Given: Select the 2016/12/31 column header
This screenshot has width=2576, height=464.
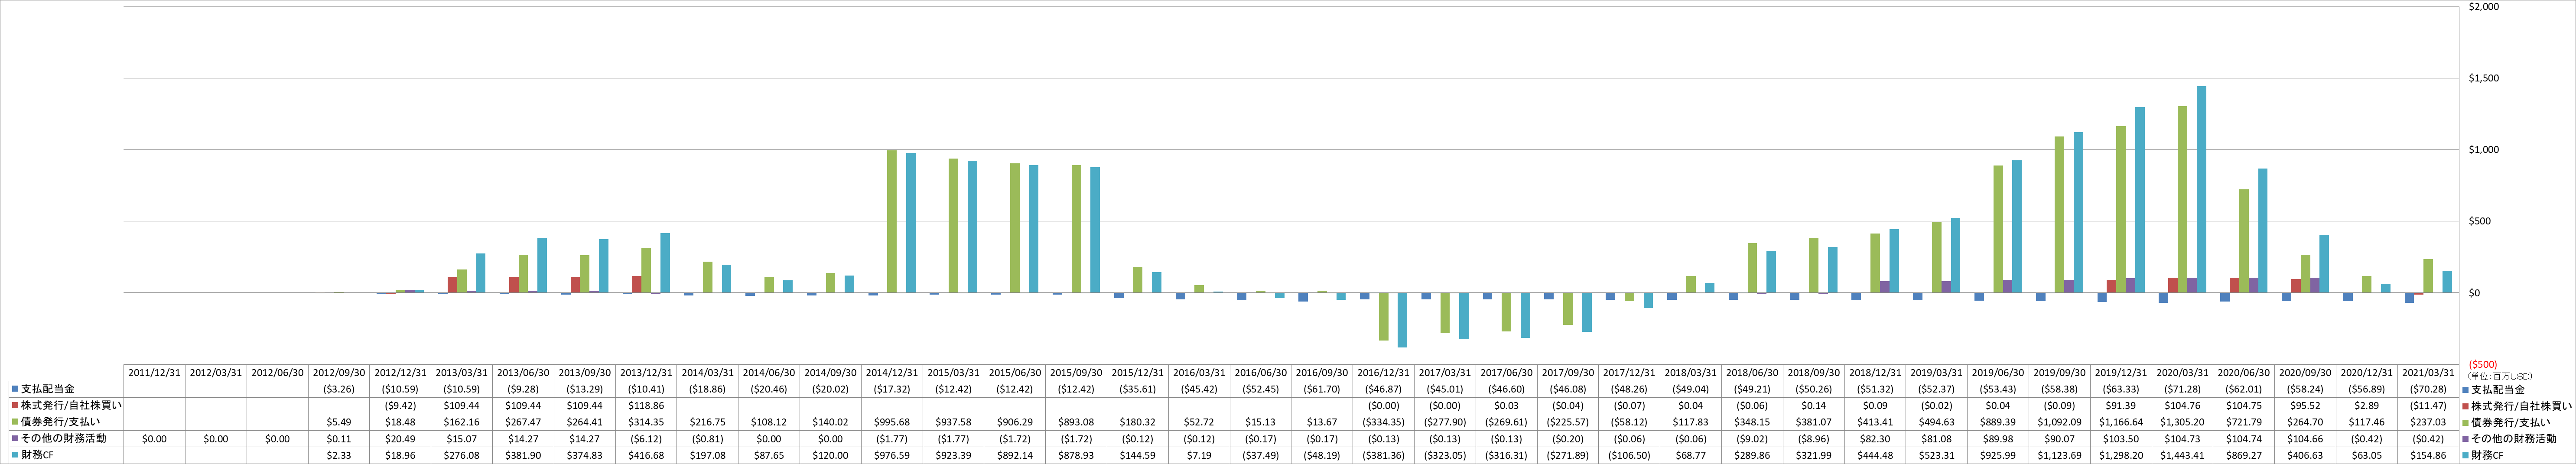Looking at the screenshot, I should (1385, 373).
